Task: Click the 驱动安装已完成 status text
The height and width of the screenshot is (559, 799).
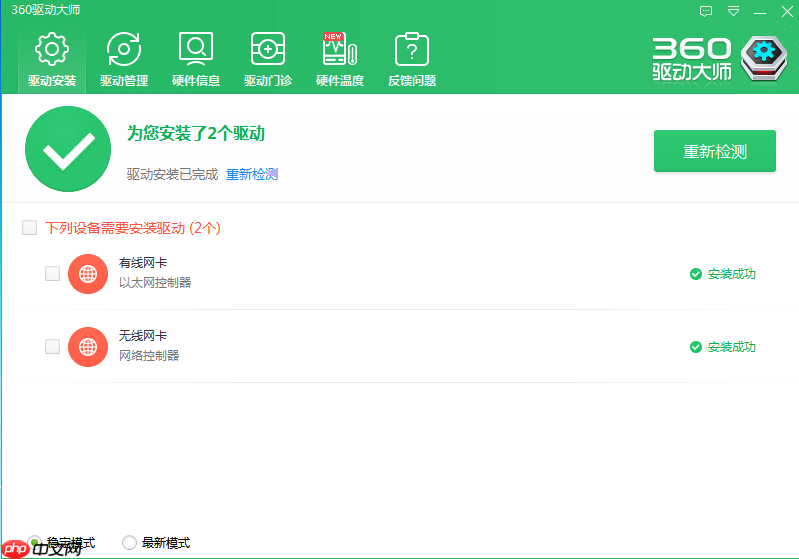Action: pos(172,174)
